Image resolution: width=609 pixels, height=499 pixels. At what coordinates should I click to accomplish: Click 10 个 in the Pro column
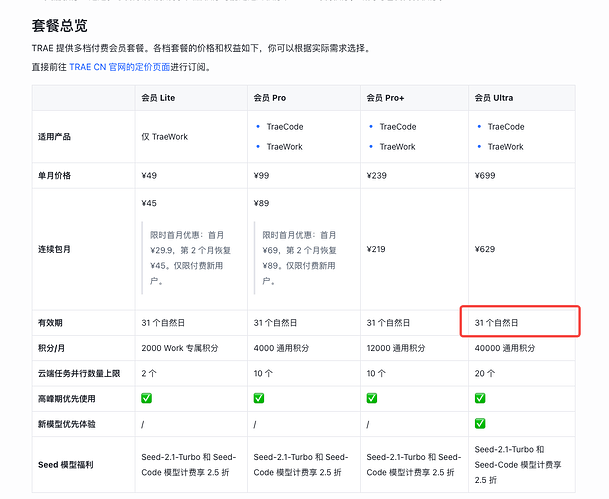[263, 373]
